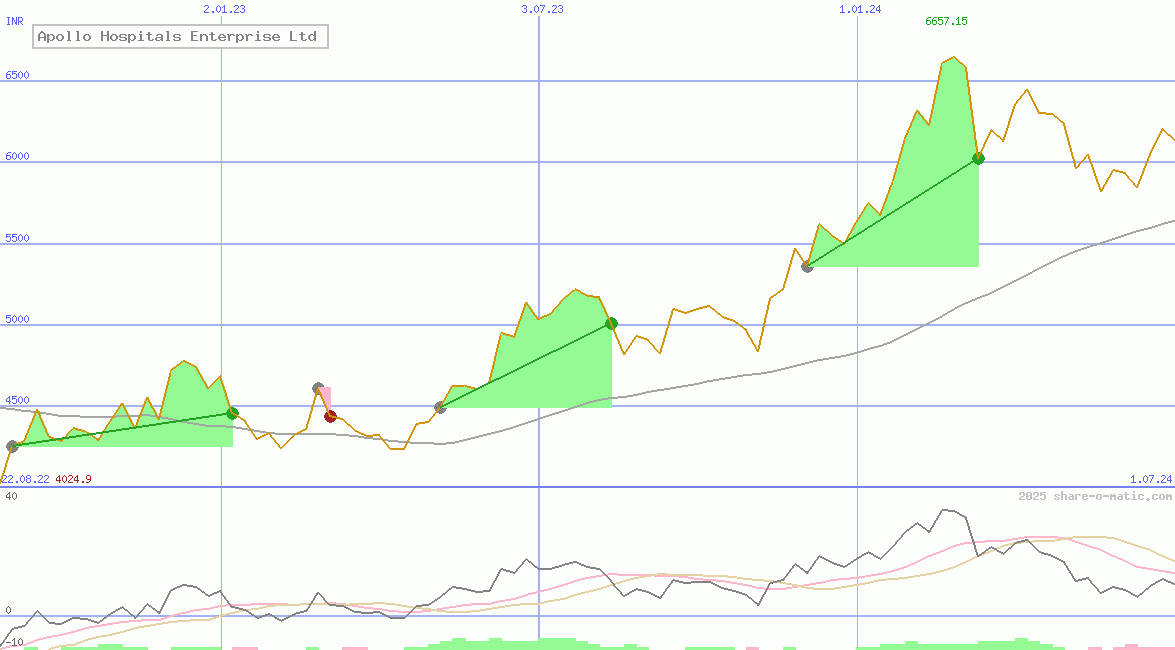Select the gray entry marker near the 4500 line
The width and height of the screenshot is (1175, 650).
tap(440, 407)
